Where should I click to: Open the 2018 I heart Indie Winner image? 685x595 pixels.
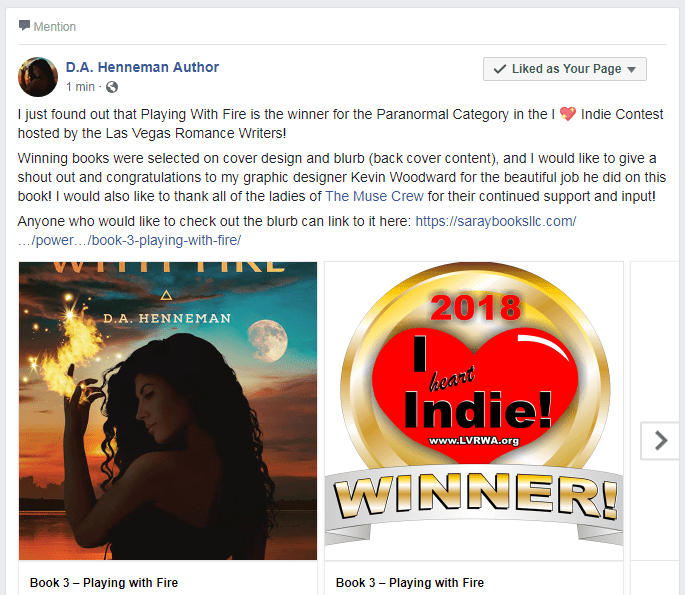tap(474, 411)
